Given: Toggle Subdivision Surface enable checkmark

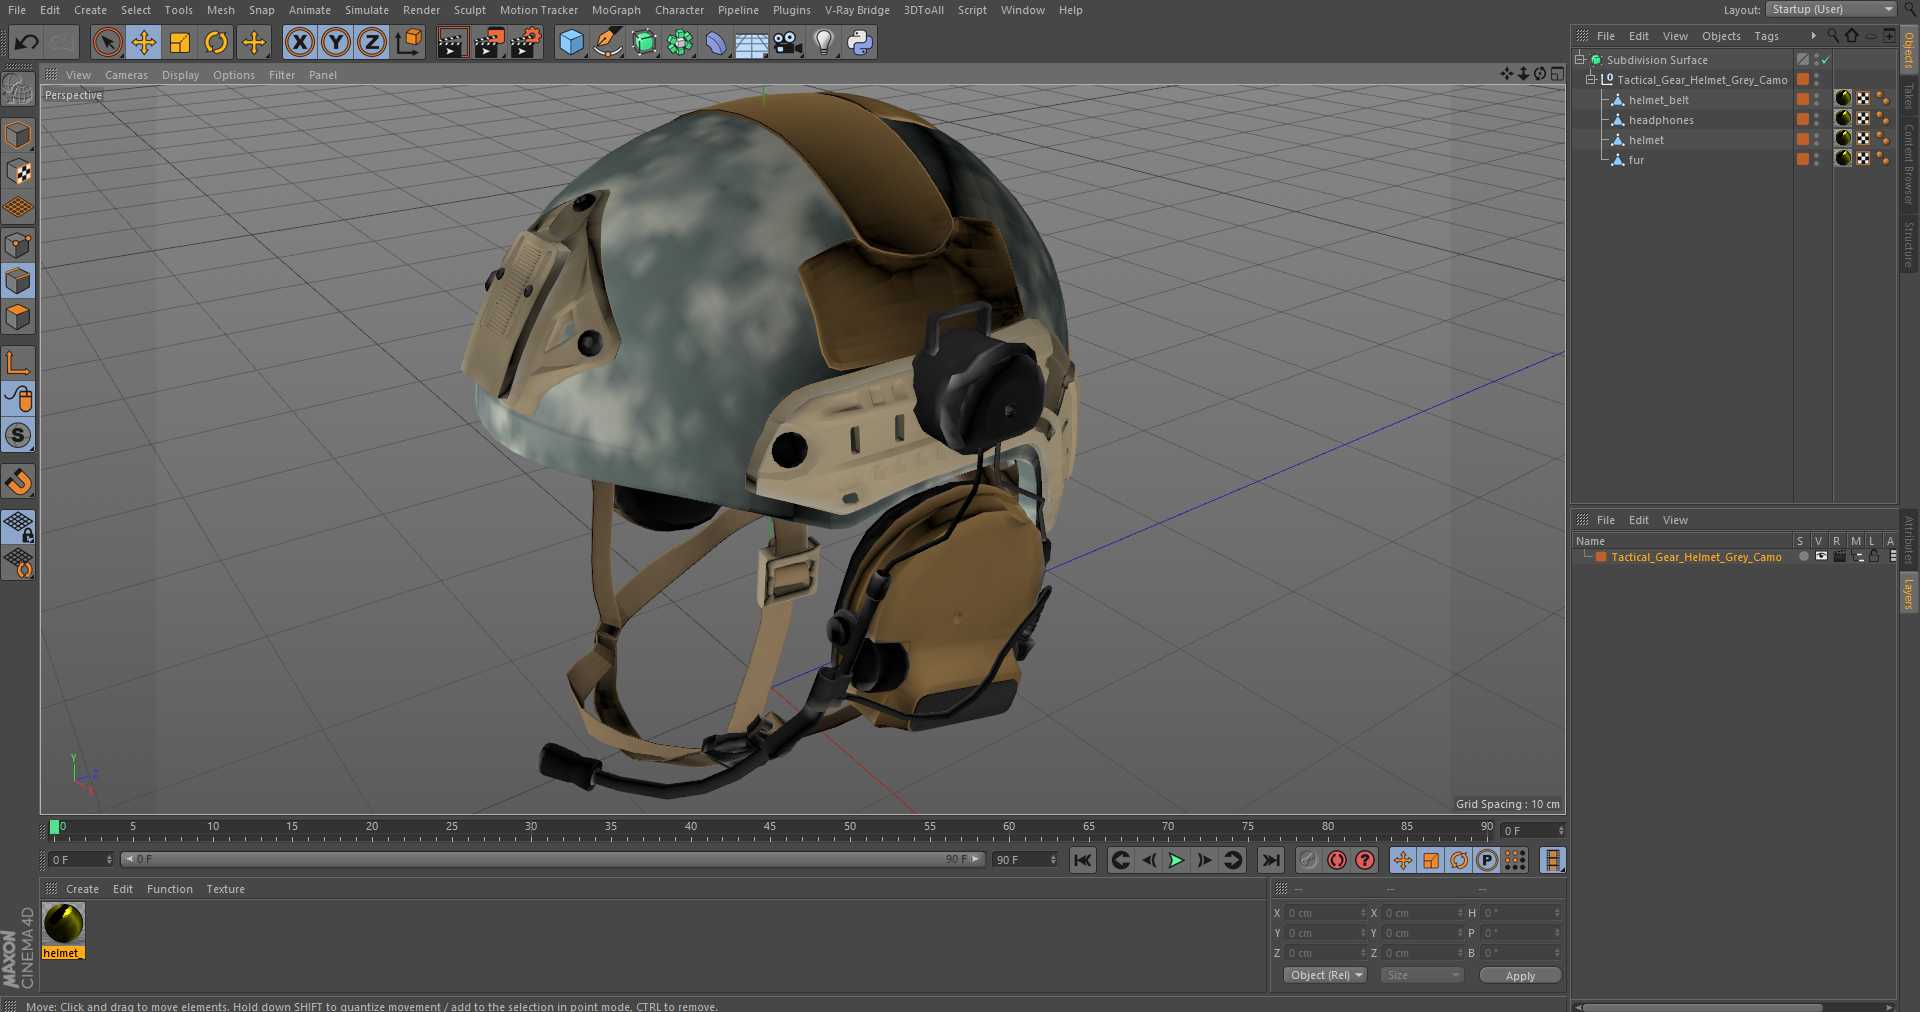Looking at the screenshot, I should pyautogui.click(x=1825, y=60).
